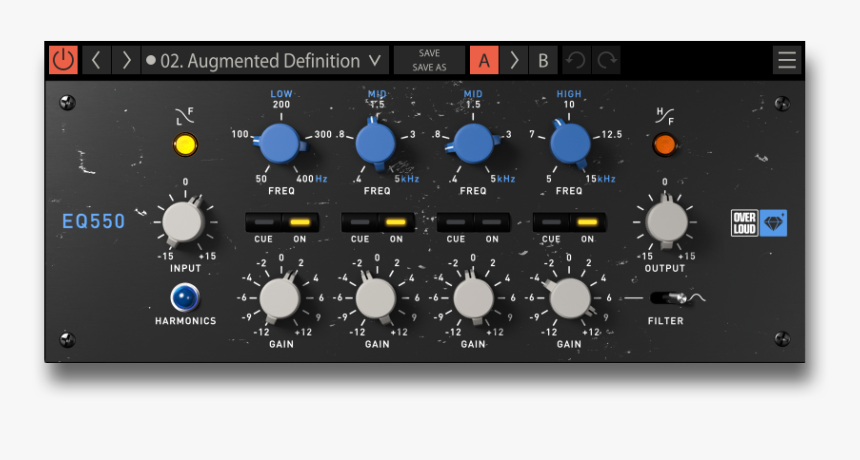Select the B comparison slot

click(x=544, y=60)
